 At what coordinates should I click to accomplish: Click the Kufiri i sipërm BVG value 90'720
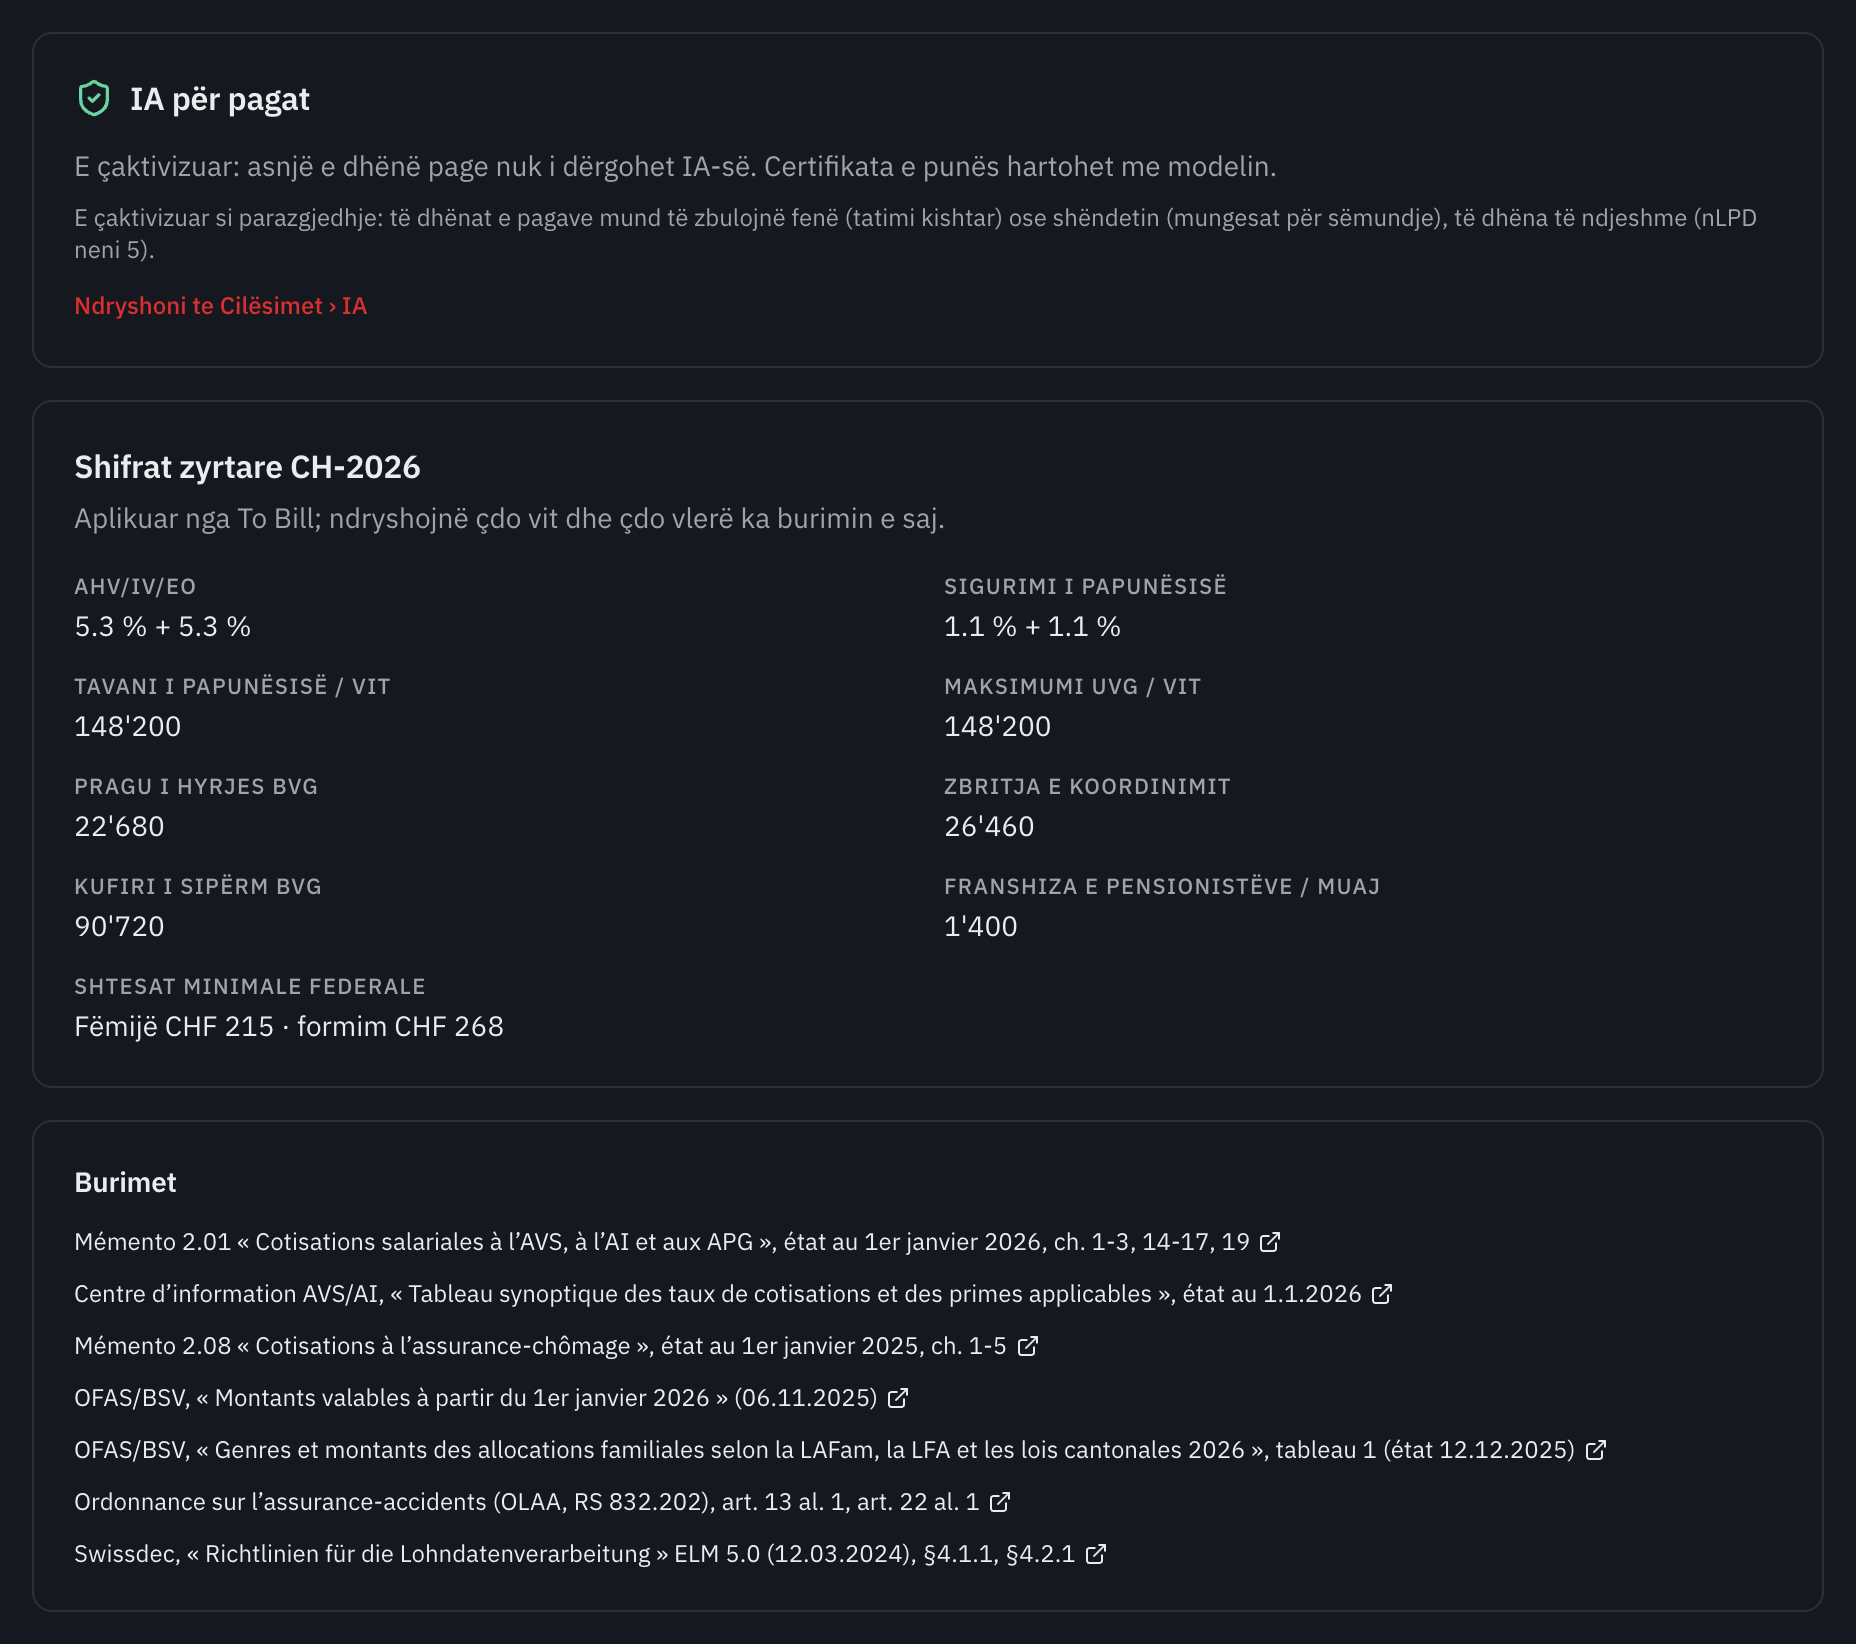pyautogui.click(x=119, y=927)
